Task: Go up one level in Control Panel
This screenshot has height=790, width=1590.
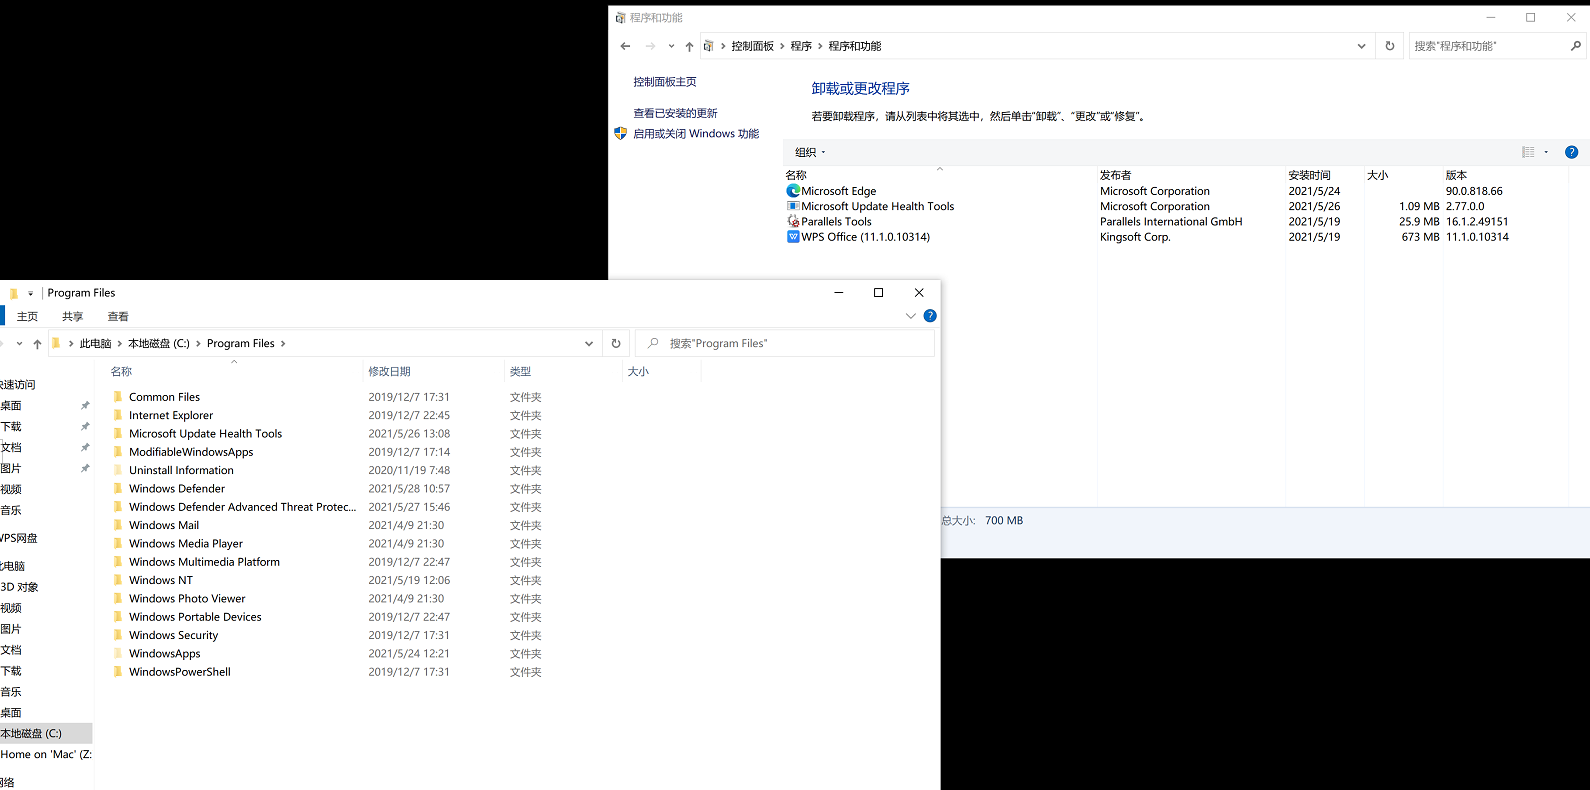Action: tap(689, 46)
